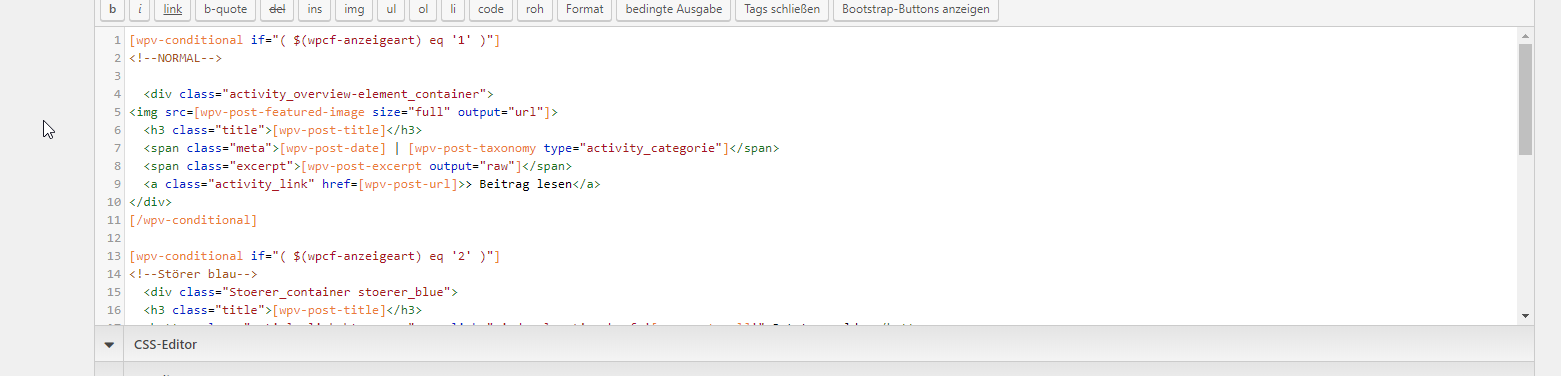Click the 'Stoerer_container stoerer_blue' div line
Viewport: 1561px width, 376px height.
300,292
